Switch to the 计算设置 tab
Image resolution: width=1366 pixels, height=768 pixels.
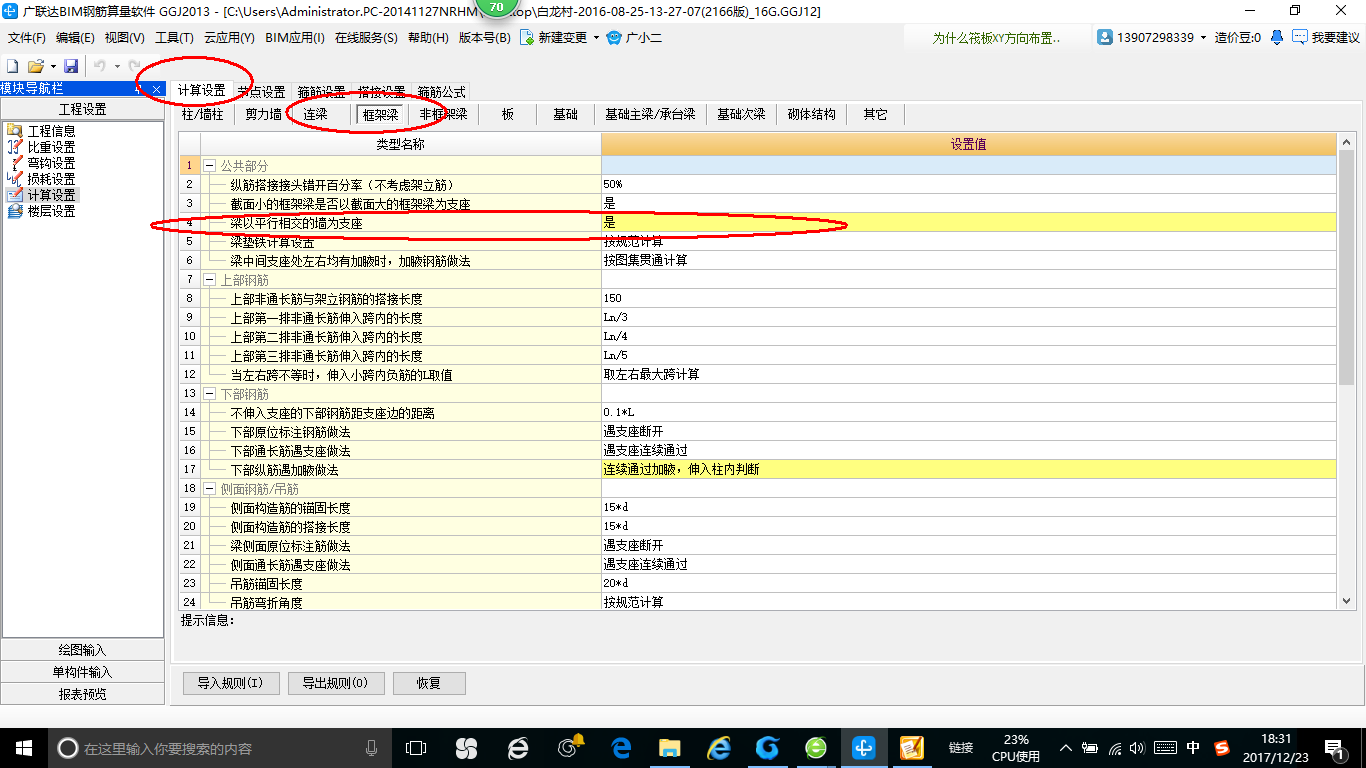201,90
